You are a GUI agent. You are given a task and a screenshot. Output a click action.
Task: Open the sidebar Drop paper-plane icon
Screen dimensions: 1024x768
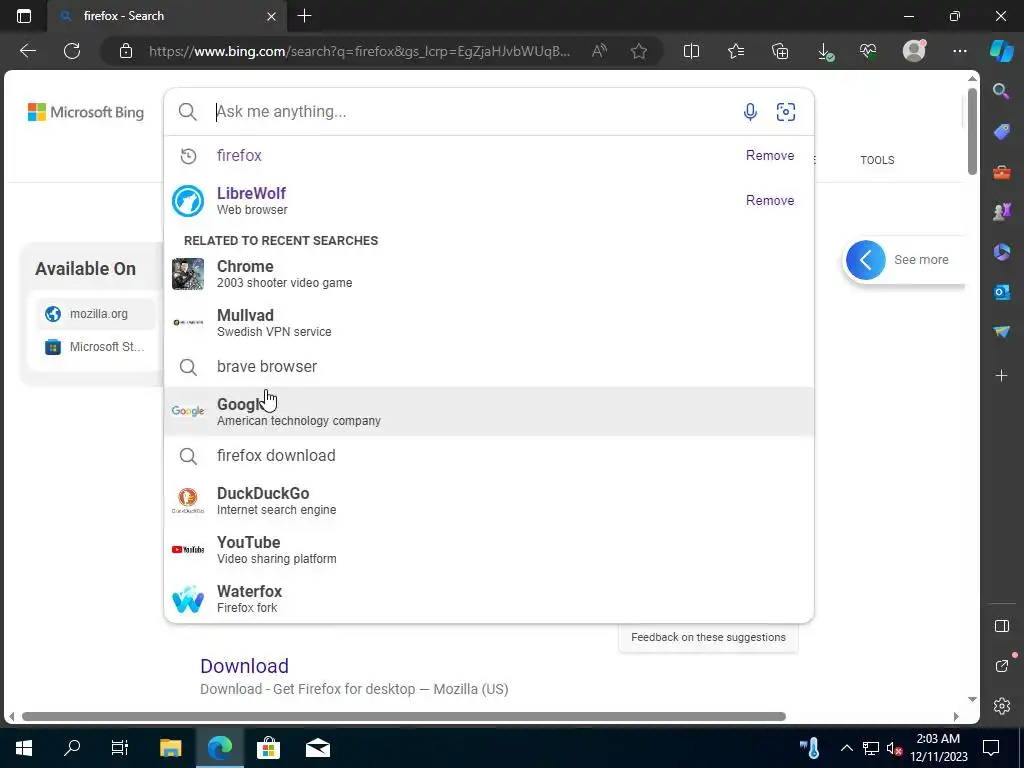(1001, 332)
